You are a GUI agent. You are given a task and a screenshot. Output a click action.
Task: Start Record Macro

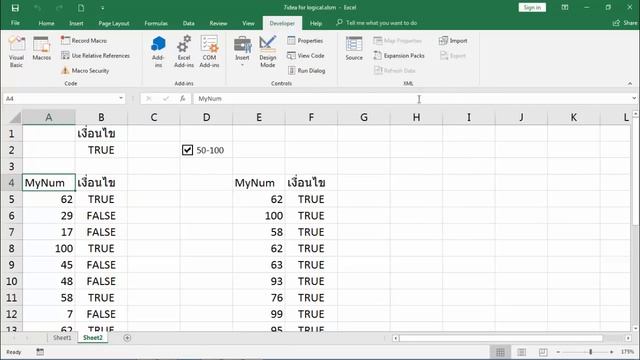84,40
